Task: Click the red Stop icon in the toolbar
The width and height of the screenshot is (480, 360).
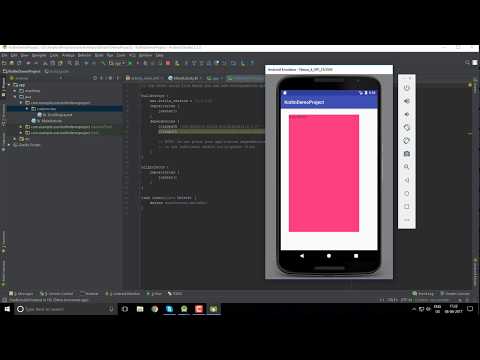Action: point(168,63)
